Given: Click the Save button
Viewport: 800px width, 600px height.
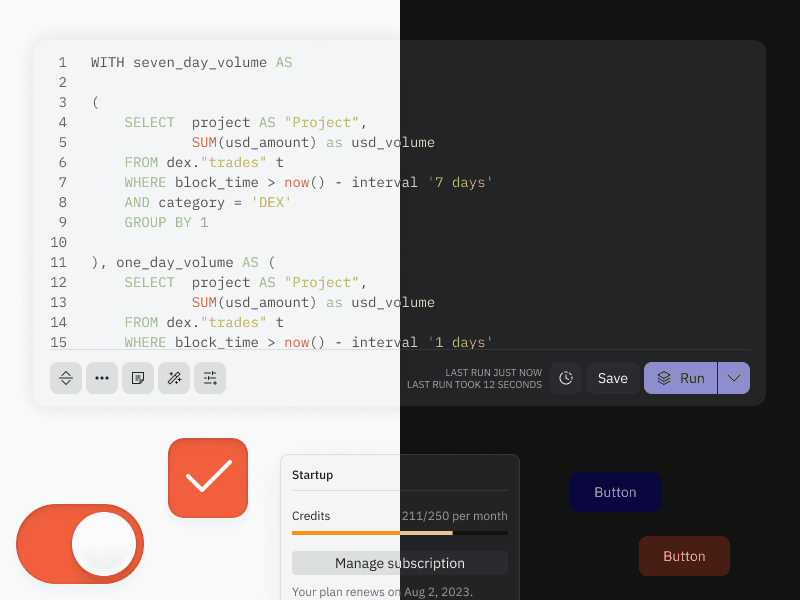Looking at the screenshot, I should [x=613, y=378].
